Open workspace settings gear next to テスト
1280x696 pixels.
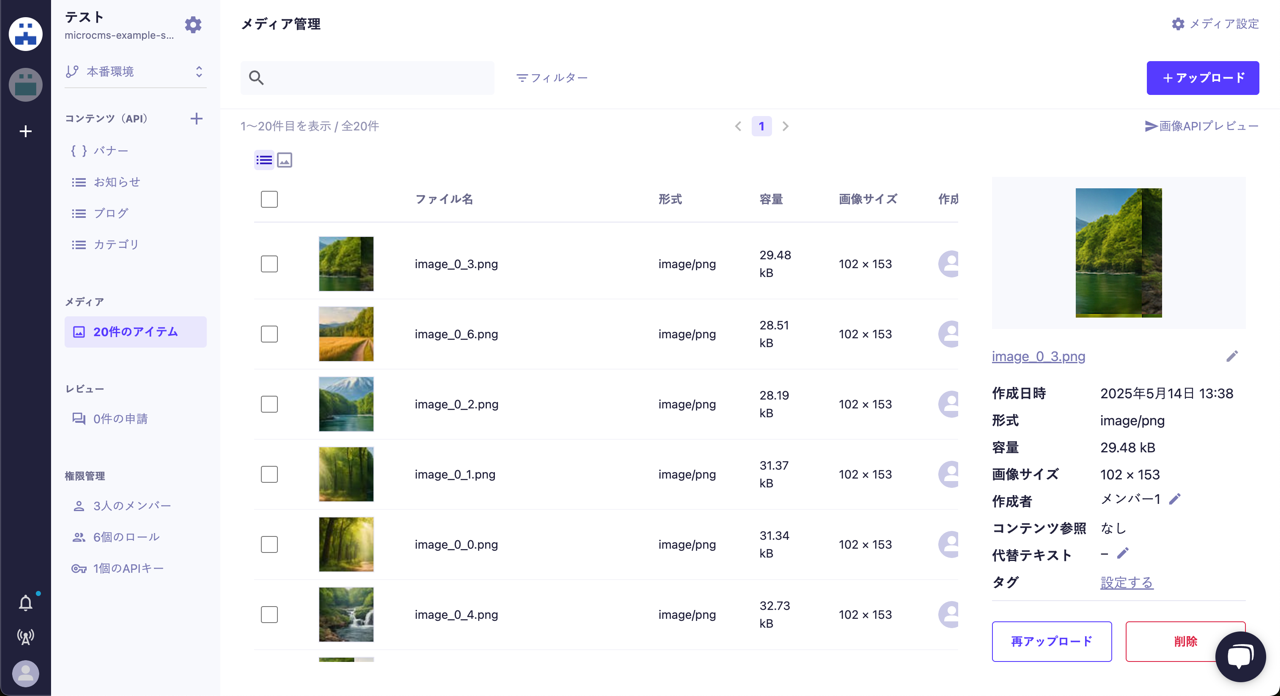pyautogui.click(x=193, y=25)
